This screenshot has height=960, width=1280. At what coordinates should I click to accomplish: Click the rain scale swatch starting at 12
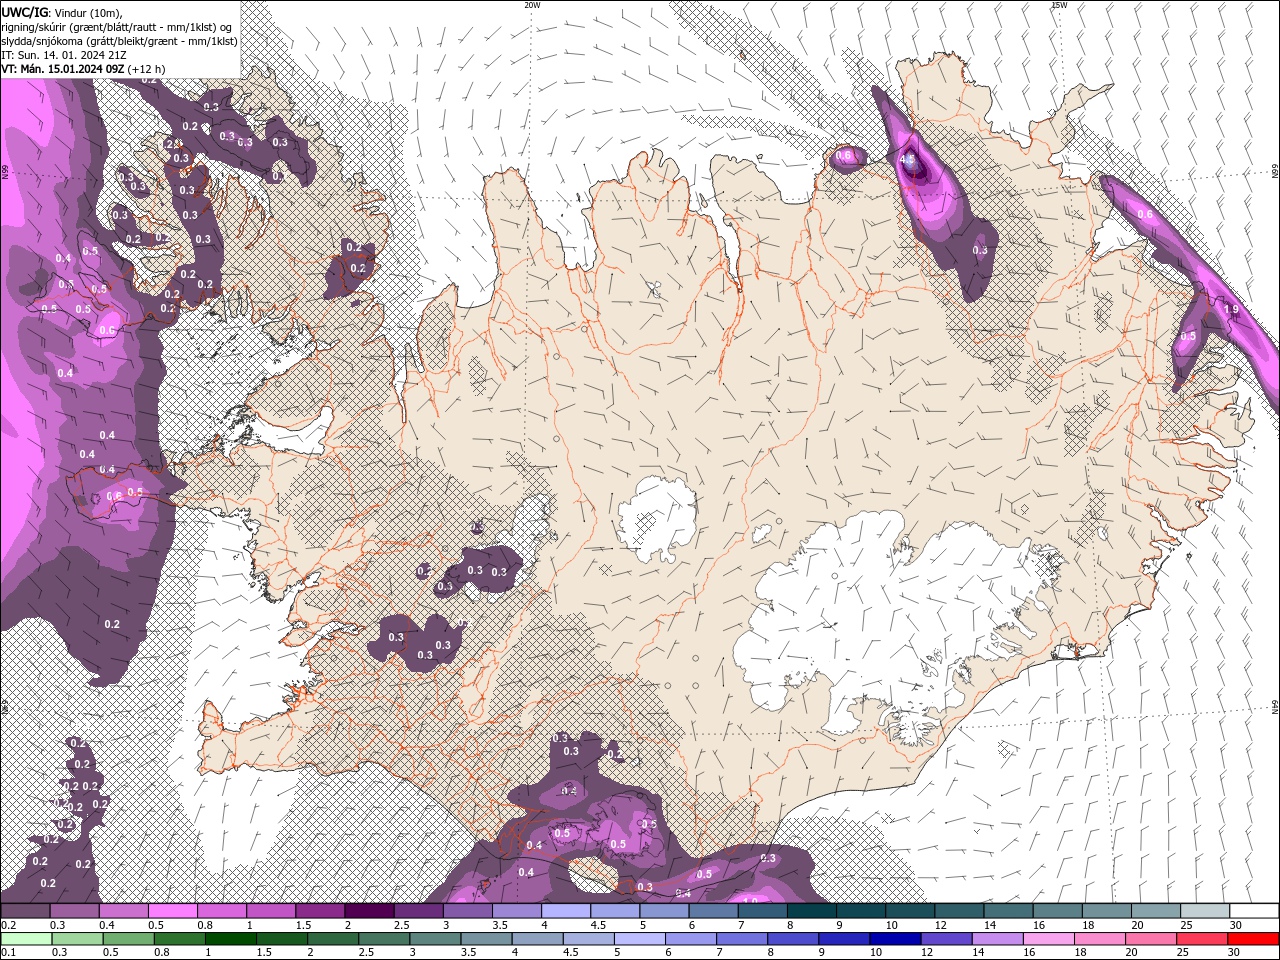pos(946,939)
